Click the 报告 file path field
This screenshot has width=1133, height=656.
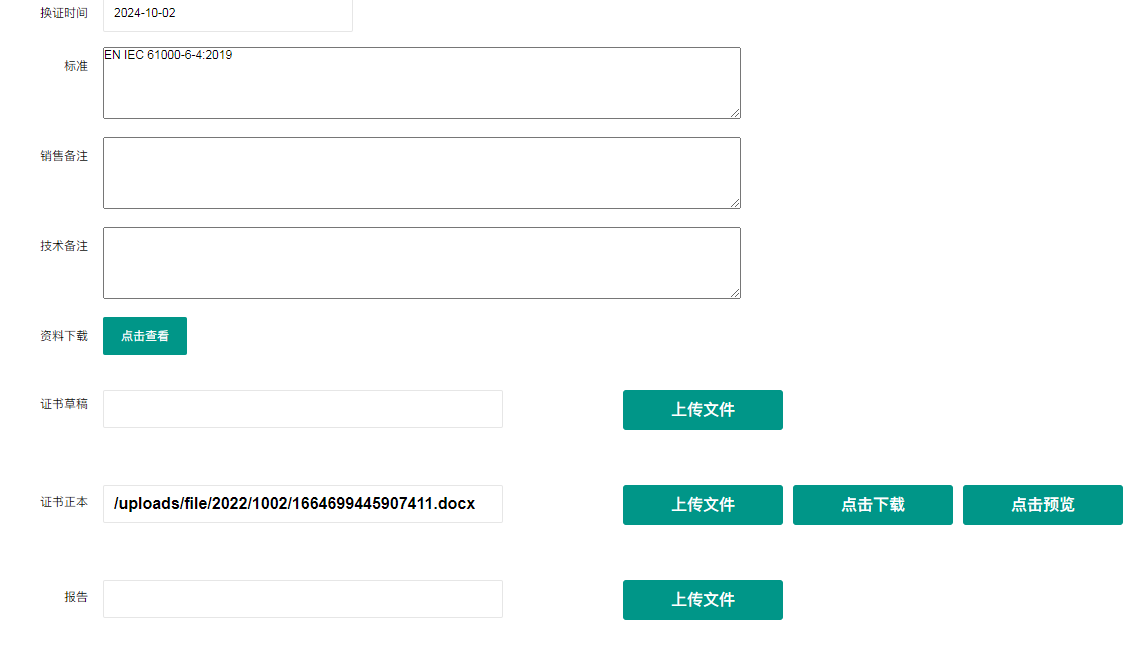pos(302,599)
